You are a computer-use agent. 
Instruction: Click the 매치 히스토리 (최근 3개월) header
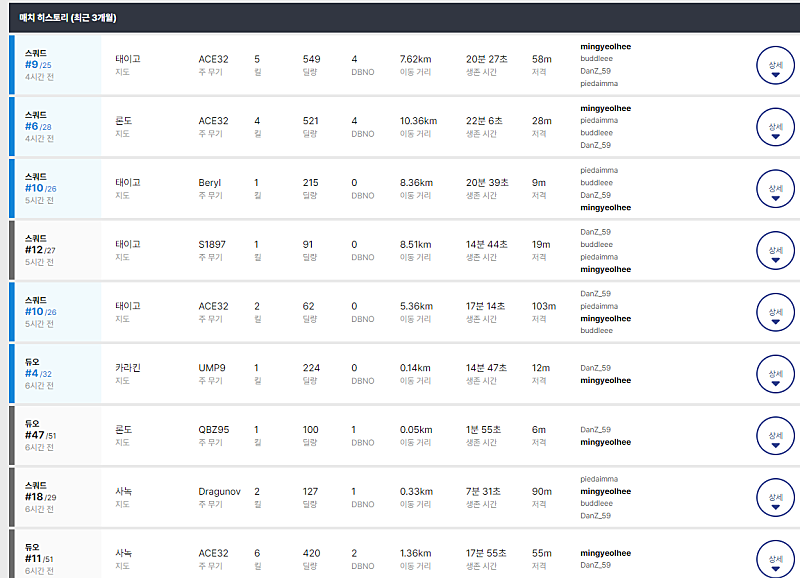[x=68, y=18]
